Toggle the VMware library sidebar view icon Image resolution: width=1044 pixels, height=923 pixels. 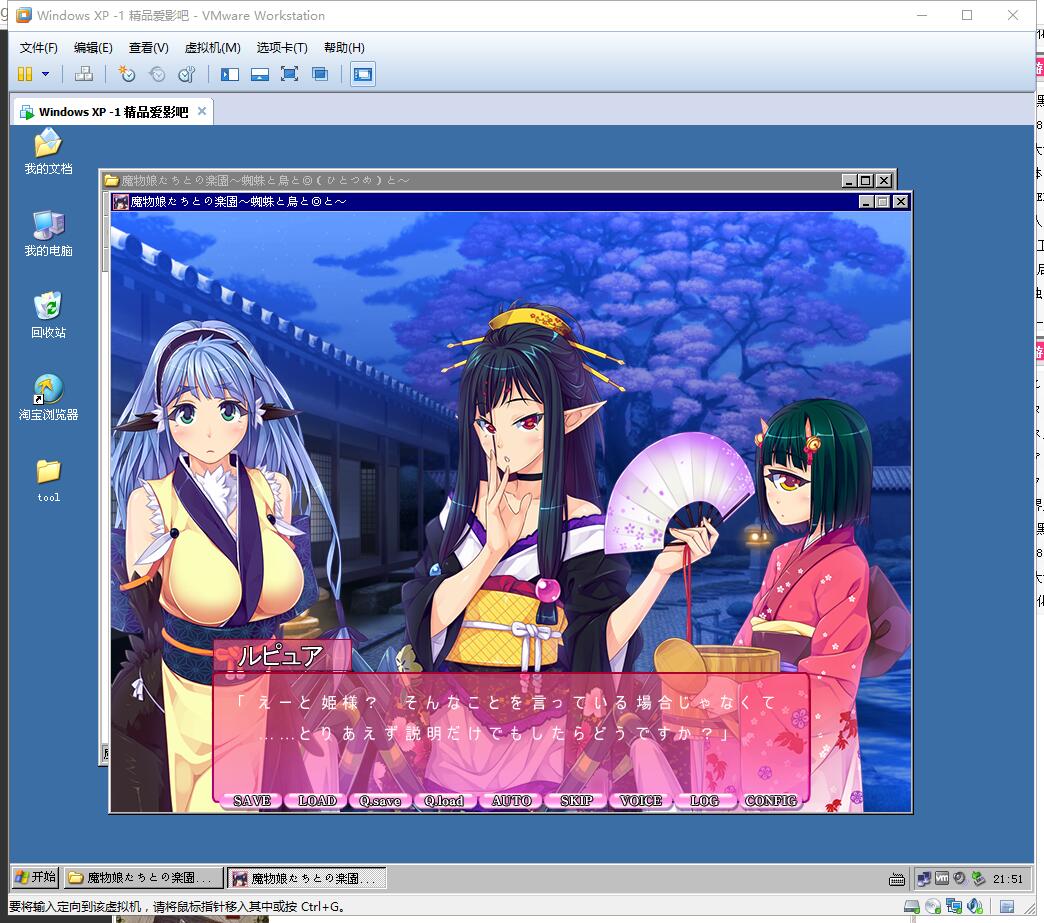point(230,74)
